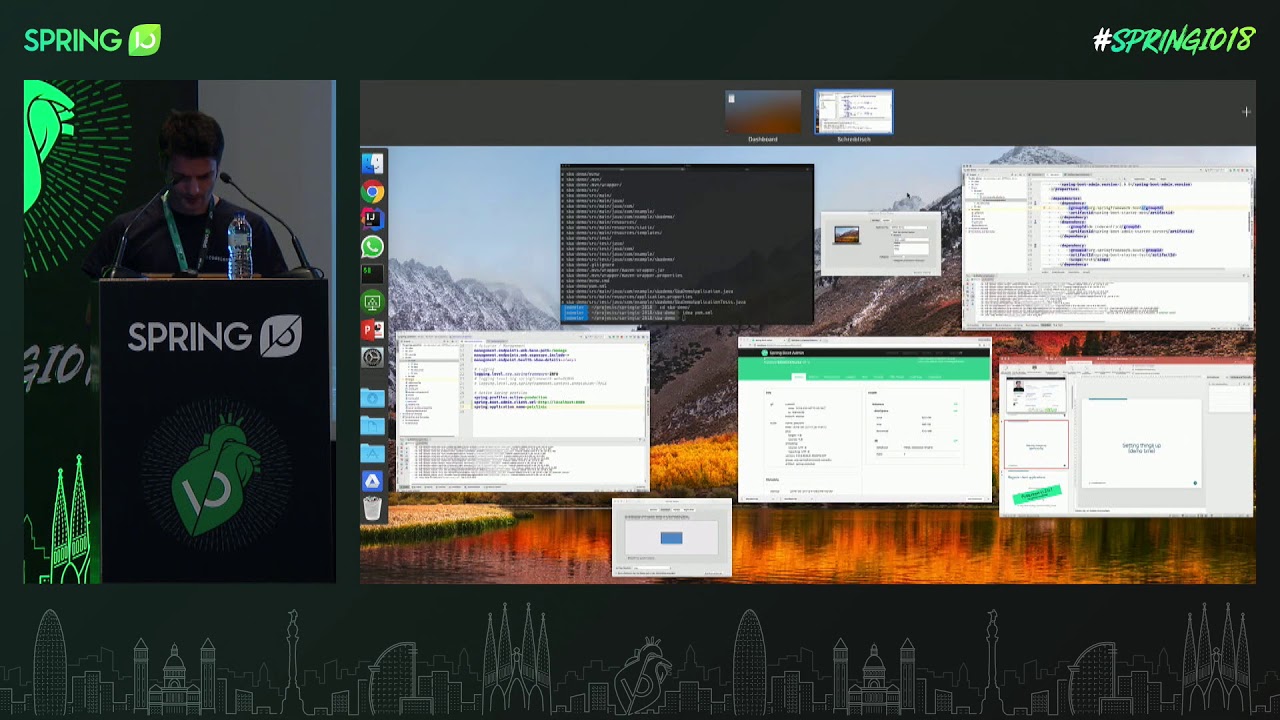Select the second tab in the Chrome window
Image resolution: width=1280 pixels, height=720 pixels.
(806, 339)
